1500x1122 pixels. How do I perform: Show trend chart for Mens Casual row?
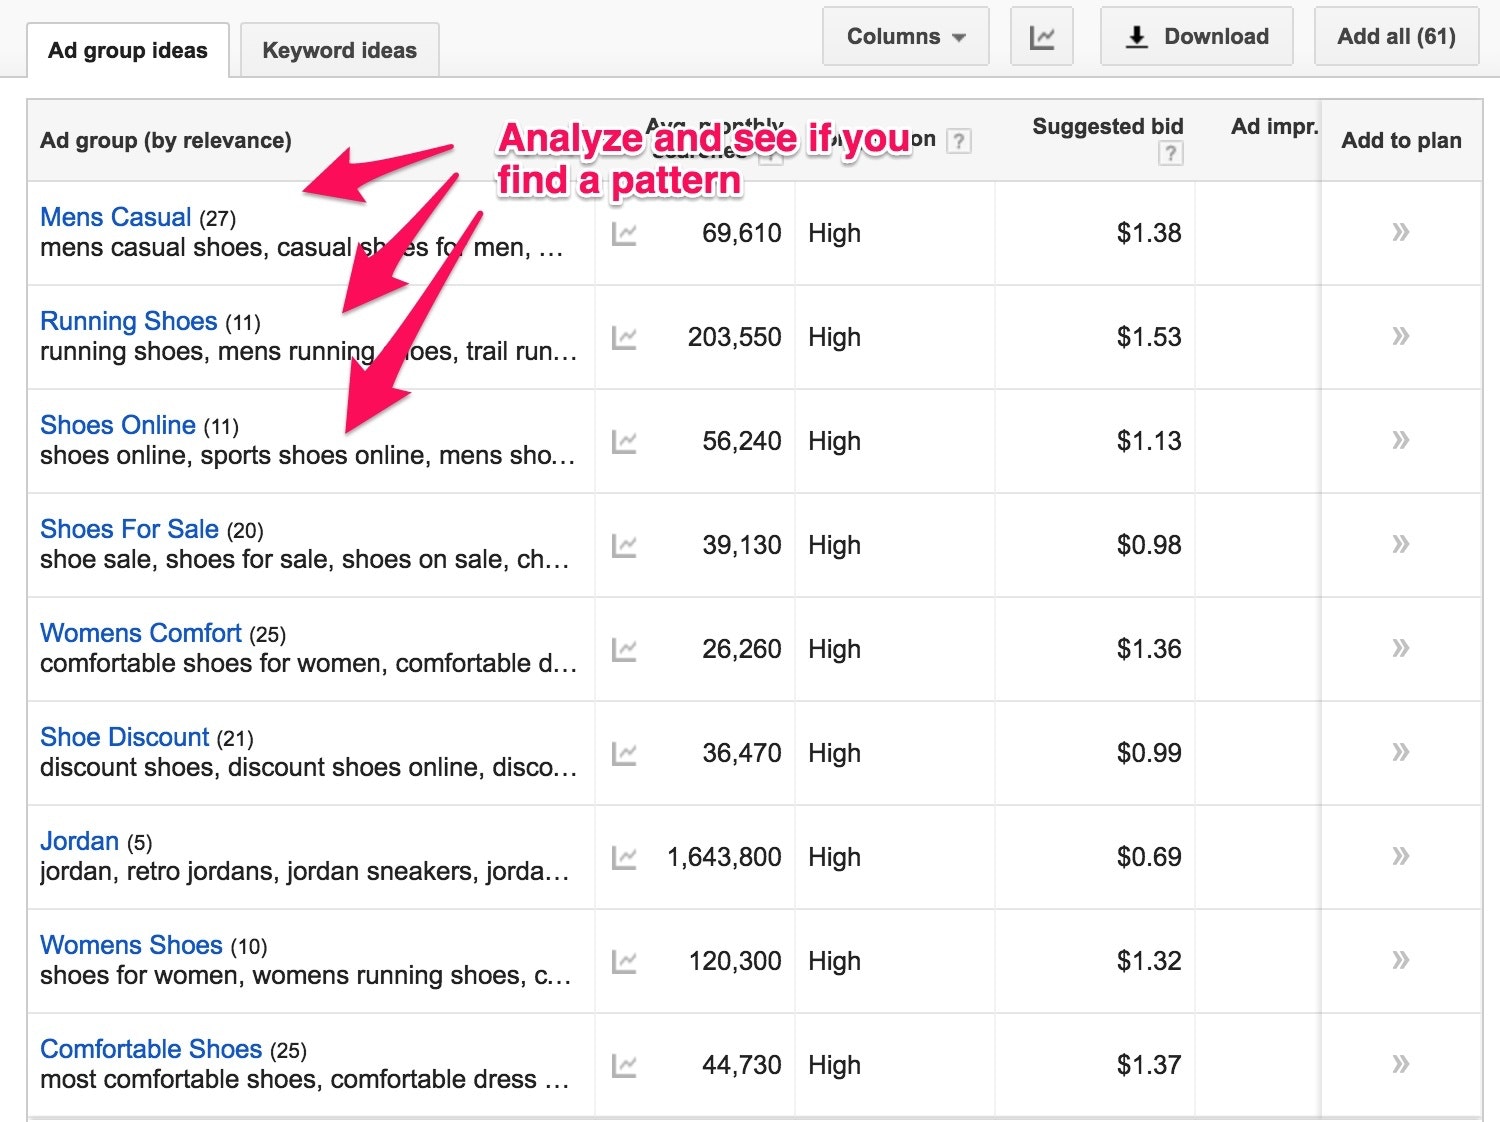click(624, 234)
